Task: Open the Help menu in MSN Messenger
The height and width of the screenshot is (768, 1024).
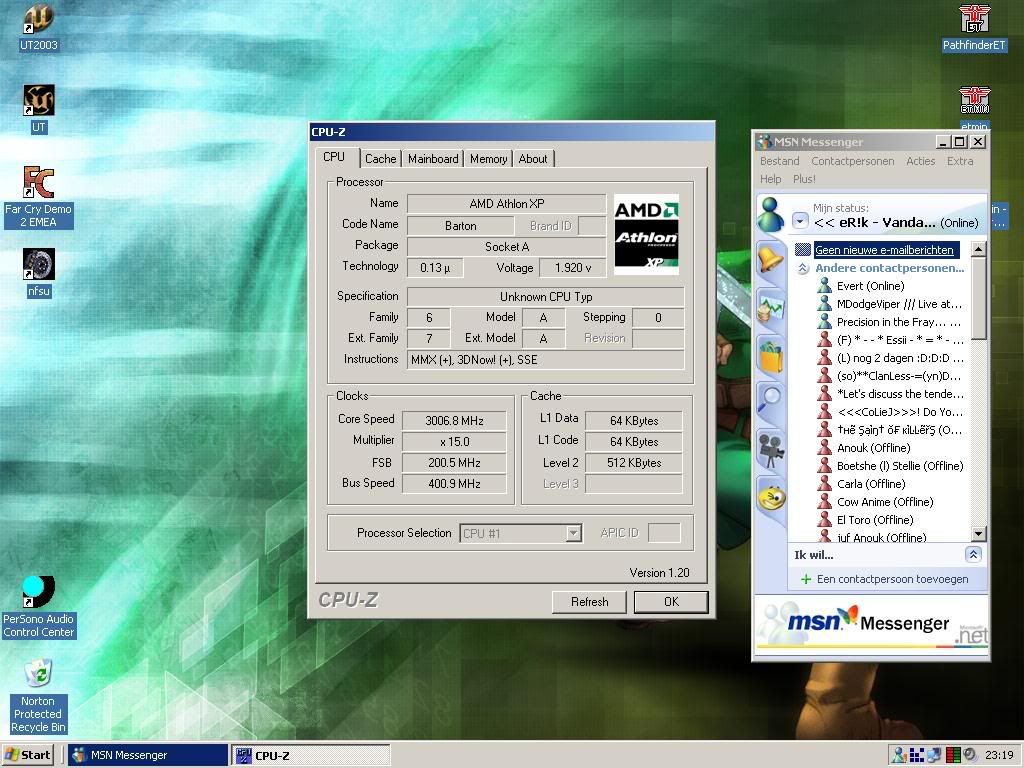Action: point(771,179)
